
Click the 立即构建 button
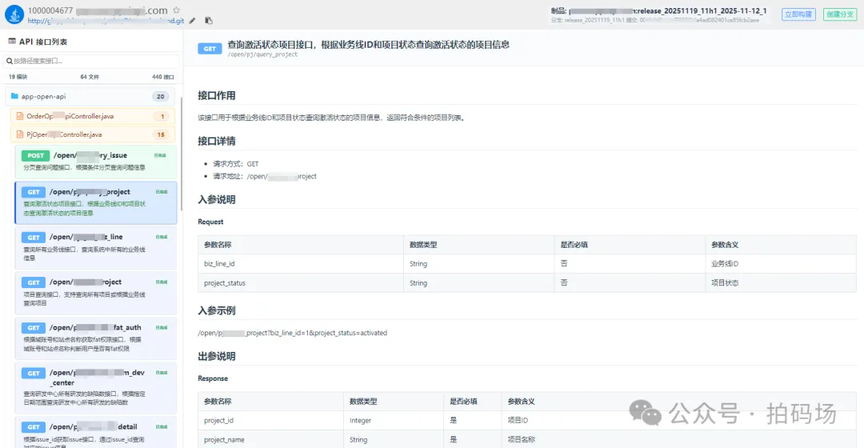click(798, 14)
